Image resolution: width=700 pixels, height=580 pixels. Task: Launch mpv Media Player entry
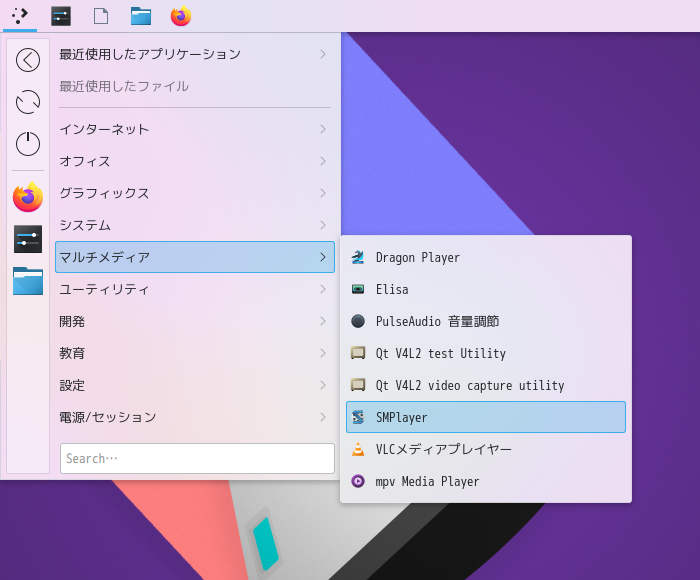pyautogui.click(x=486, y=481)
